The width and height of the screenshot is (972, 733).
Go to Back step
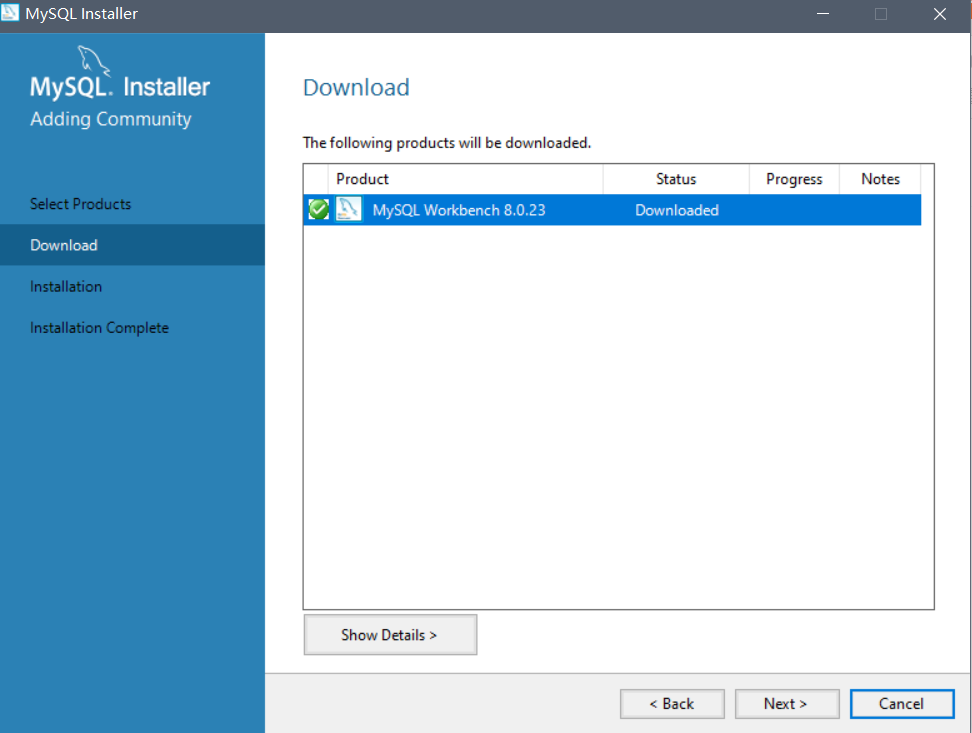(x=672, y=704)
